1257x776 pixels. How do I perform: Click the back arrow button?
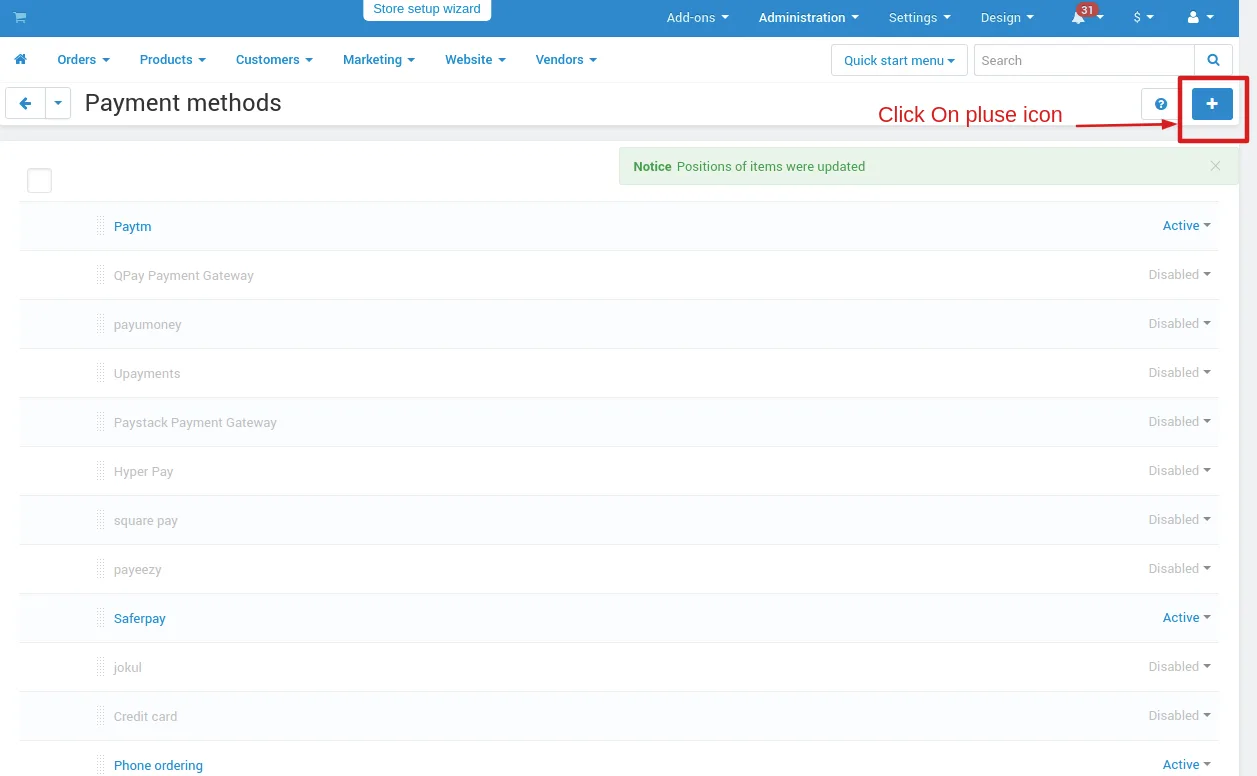click(x=25, y=103)
